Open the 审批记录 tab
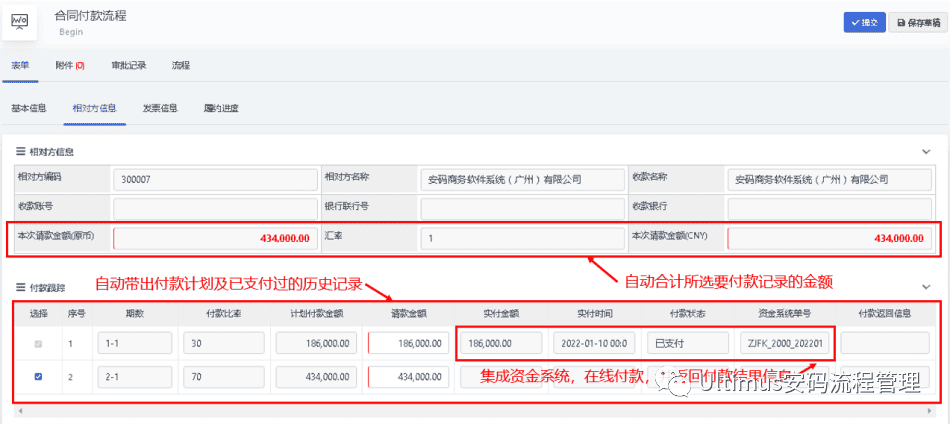 (129, 66)
